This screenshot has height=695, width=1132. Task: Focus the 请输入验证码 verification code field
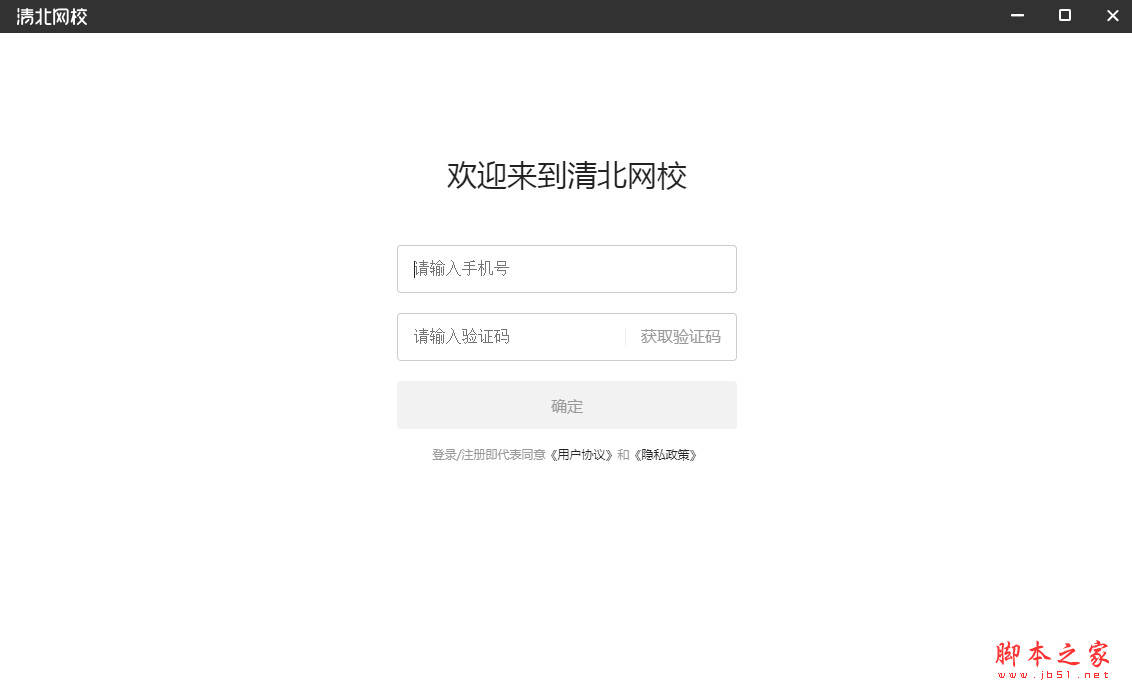[511, 337]
